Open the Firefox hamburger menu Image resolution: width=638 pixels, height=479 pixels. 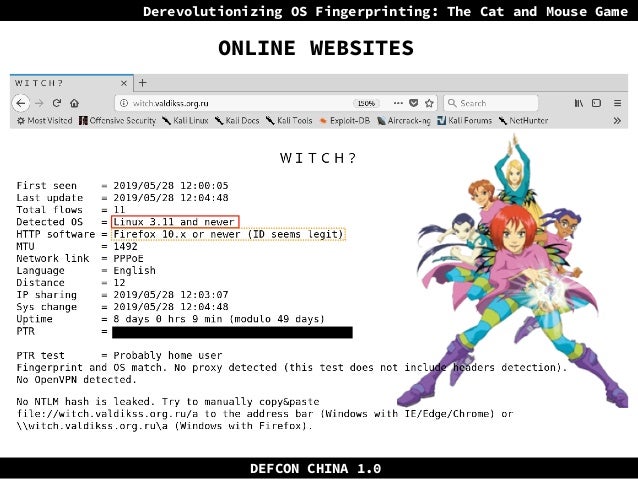pyautogui.click(x=617, y=103)
